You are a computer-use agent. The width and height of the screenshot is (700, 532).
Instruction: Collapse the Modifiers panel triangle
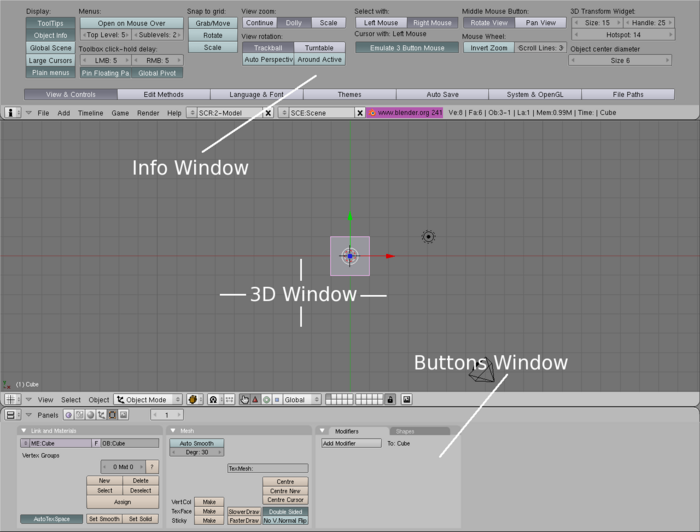coord(322,431)
